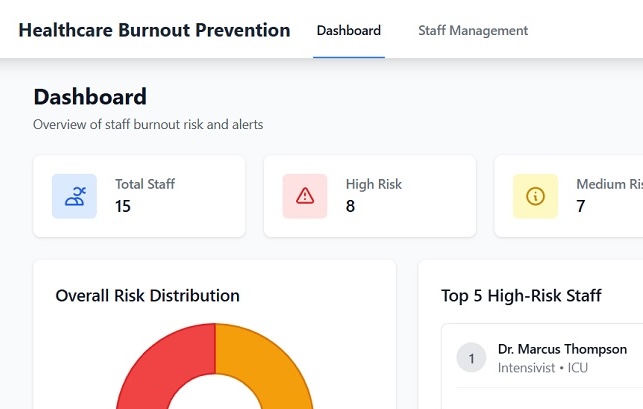
Task: Open Dr. Marcus Thompson's staff entry
Action: 562,350
